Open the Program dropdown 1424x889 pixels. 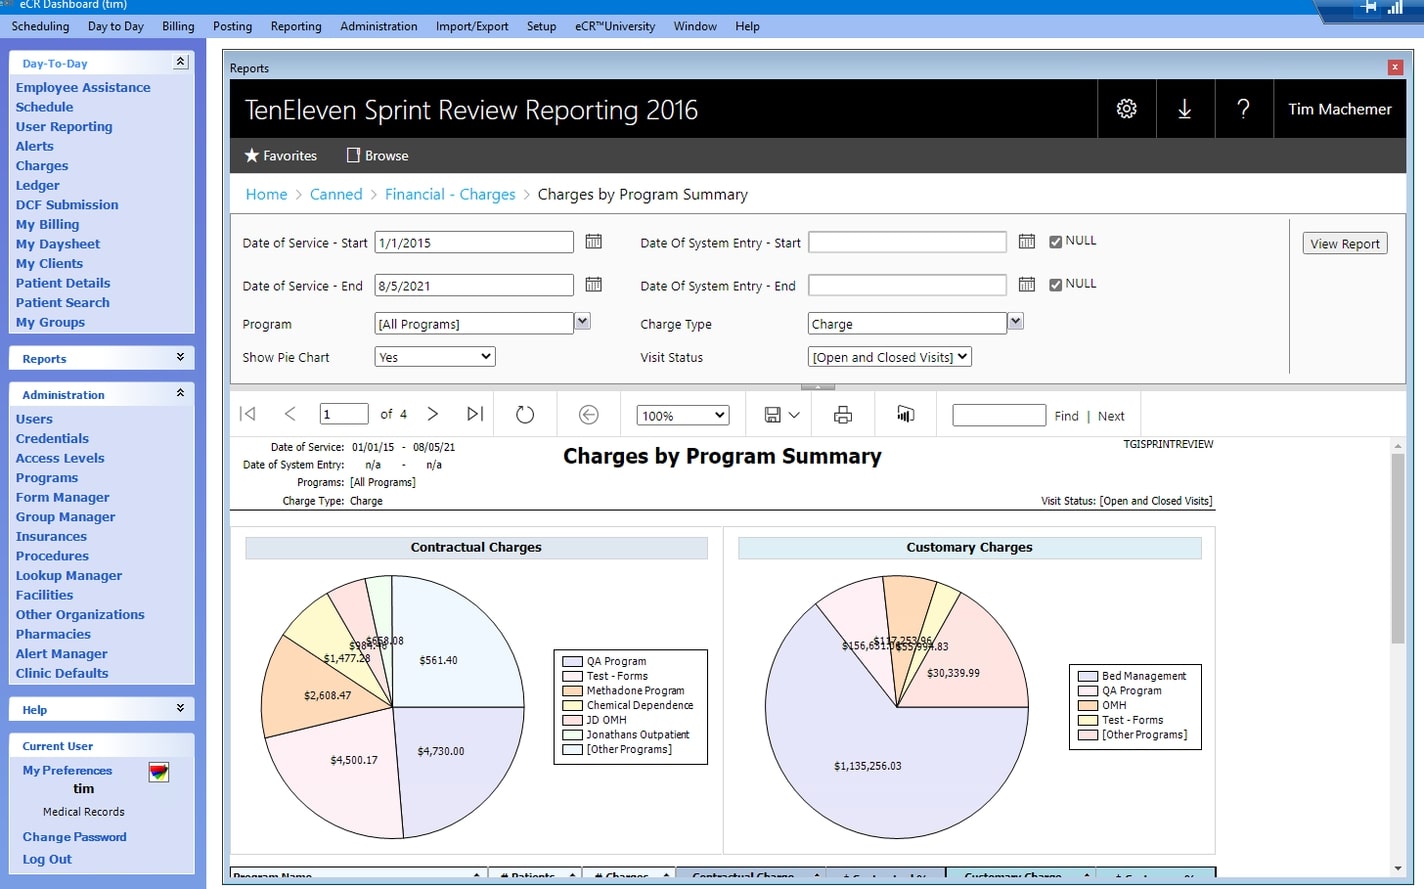pos(582,321)
